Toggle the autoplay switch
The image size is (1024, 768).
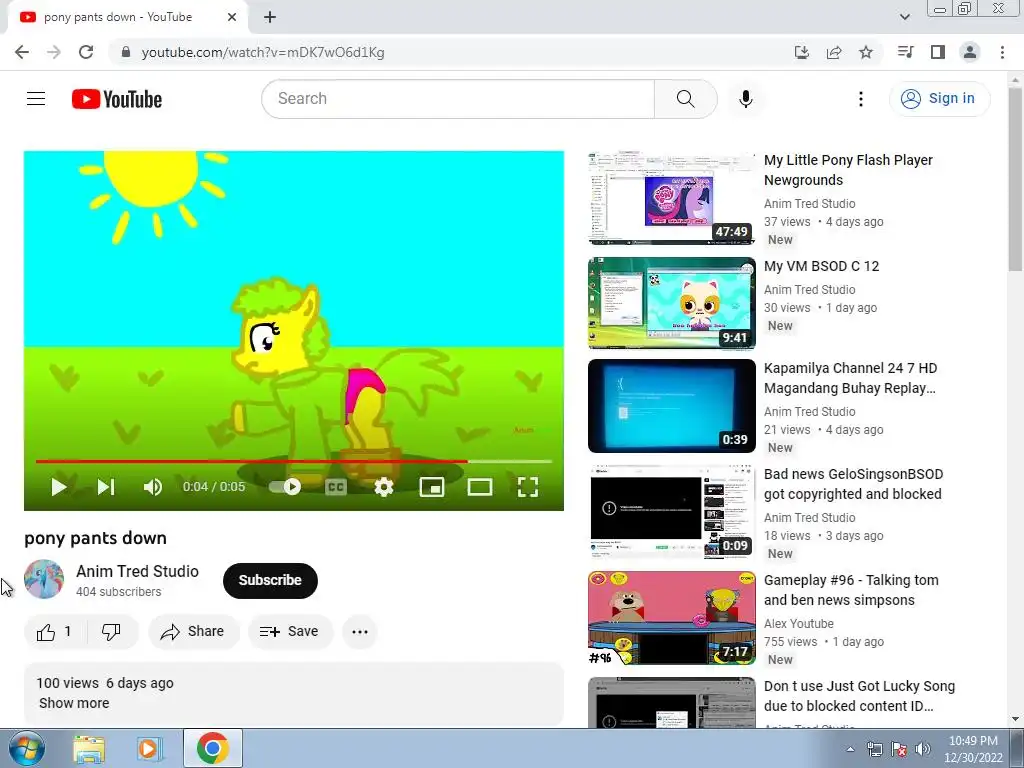click(285, 487)
